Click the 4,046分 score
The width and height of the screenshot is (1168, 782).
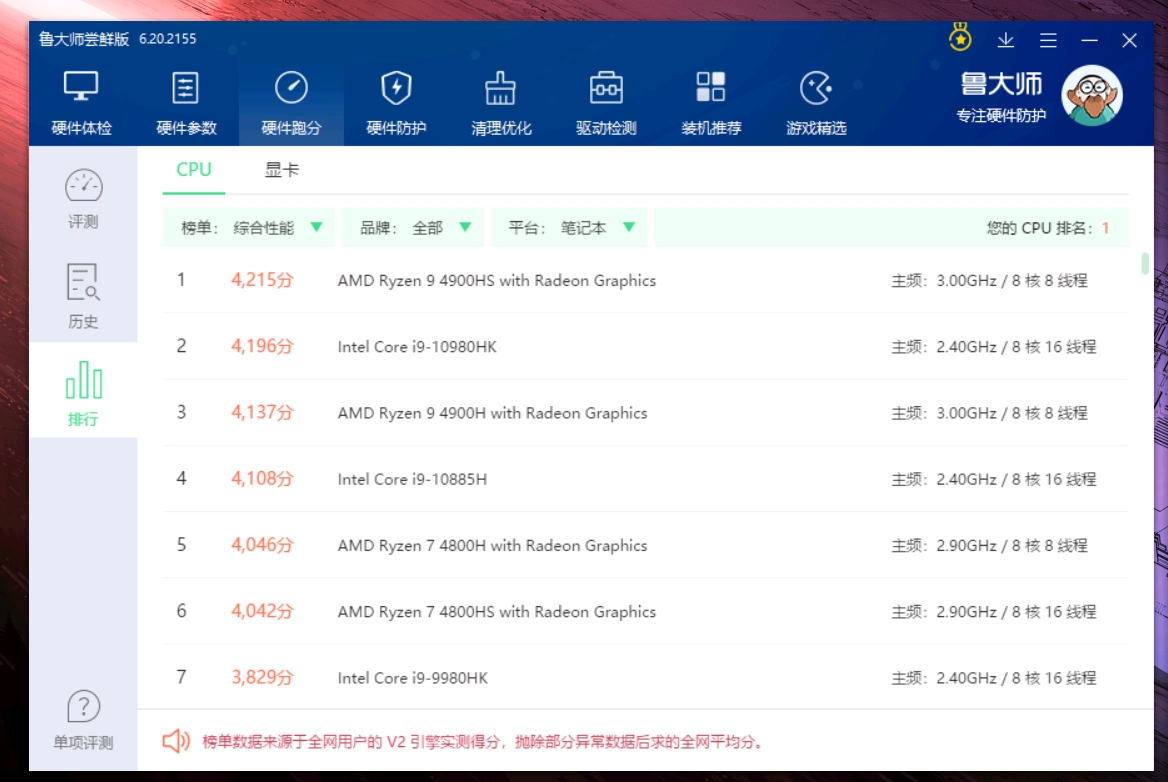tap(262, 545)
